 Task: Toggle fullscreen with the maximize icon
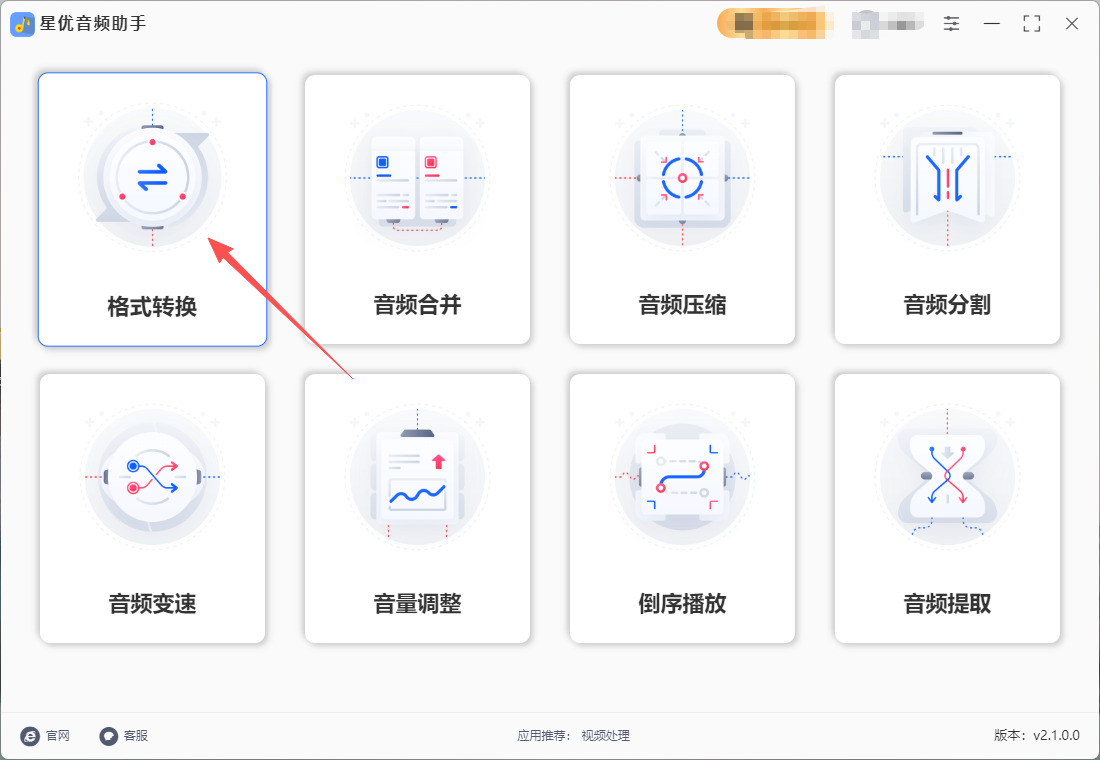1031,23
